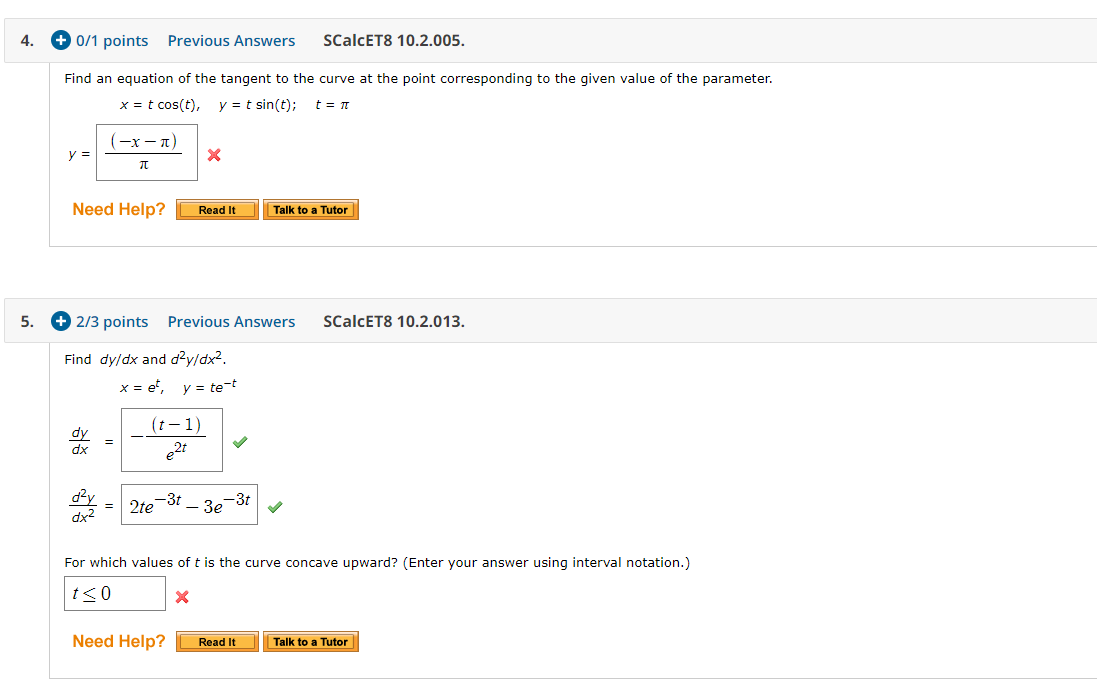Image resolution: width=1097 pixels, height=696 pixels.
Task: Click the plus icon next to 0/1 points
Action: point(60,41)
